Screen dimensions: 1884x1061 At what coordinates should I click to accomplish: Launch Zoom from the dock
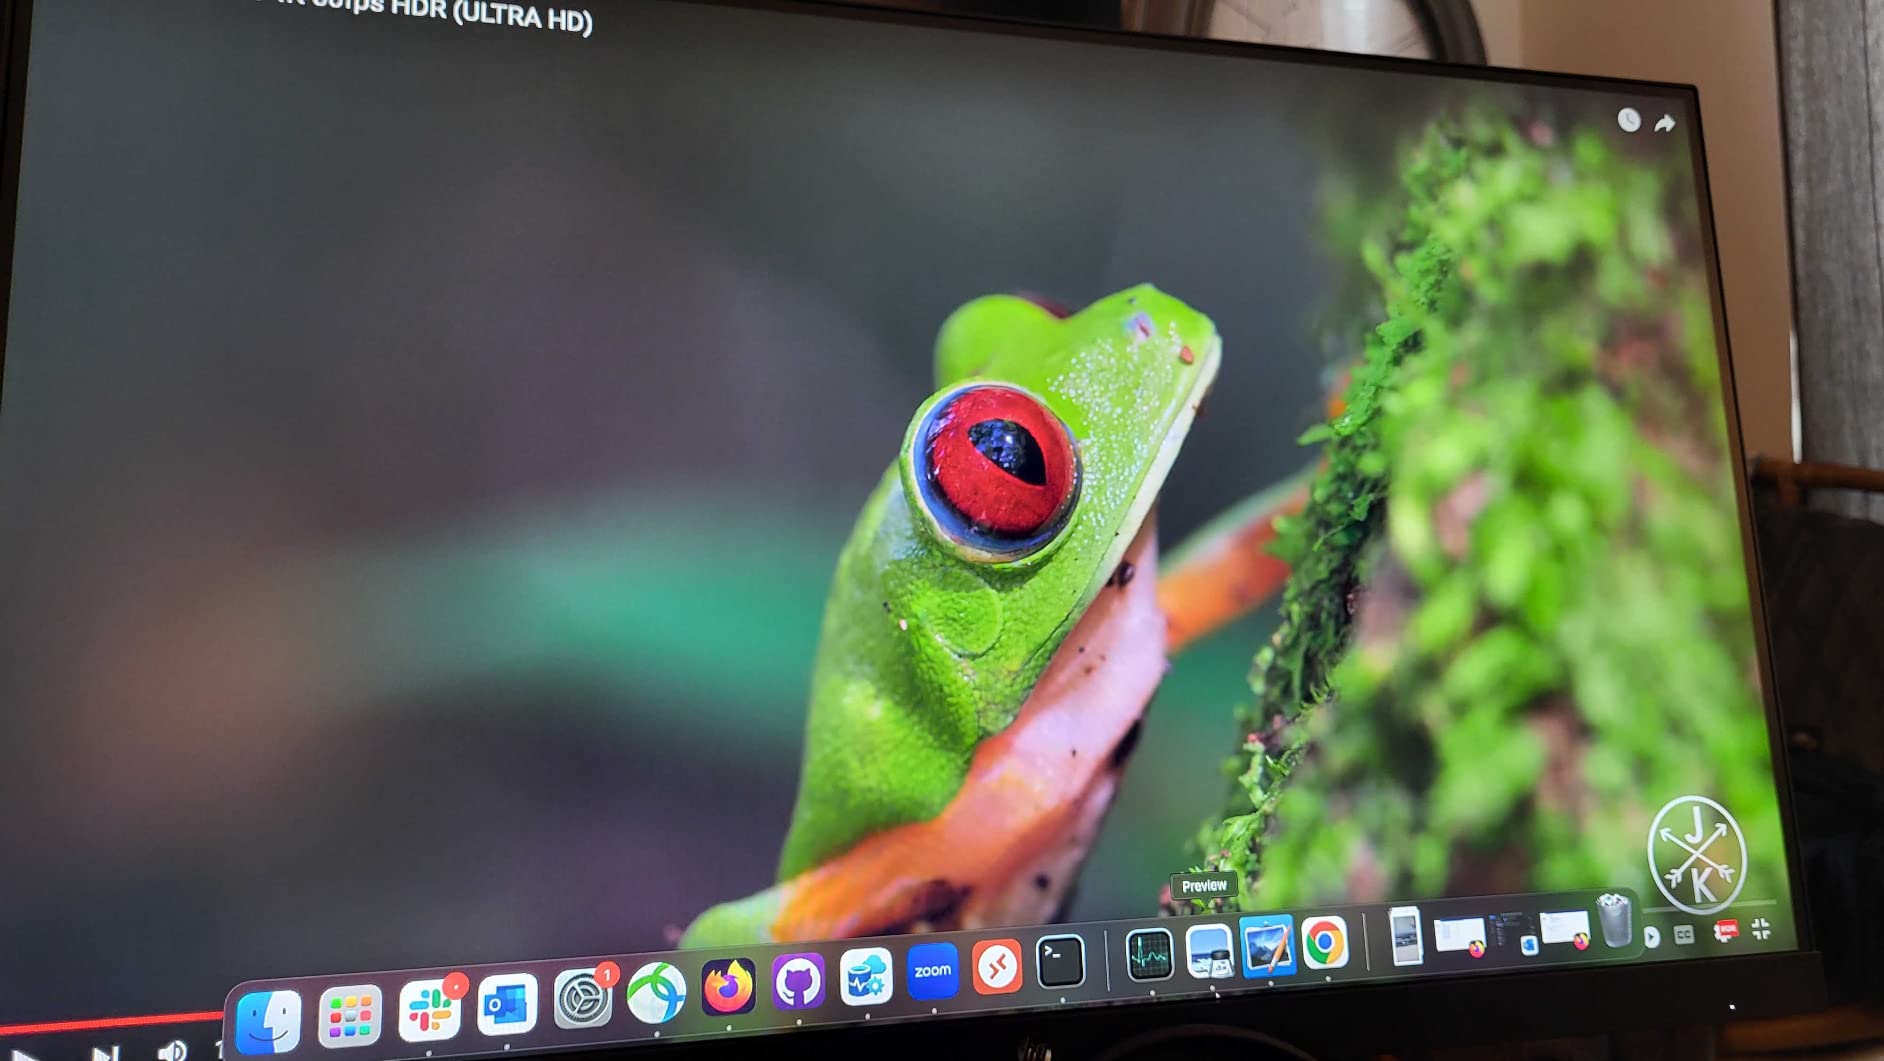pyautogui.click(x=932, y=971)
